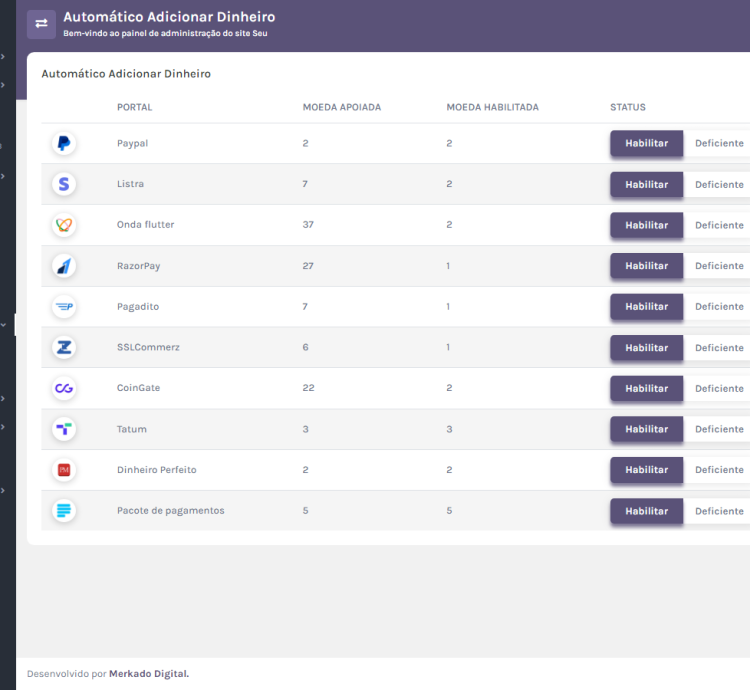The image size is (750, 690).
Task: Set CoinGate status to Habilitar
Action: tap(646, 388)
